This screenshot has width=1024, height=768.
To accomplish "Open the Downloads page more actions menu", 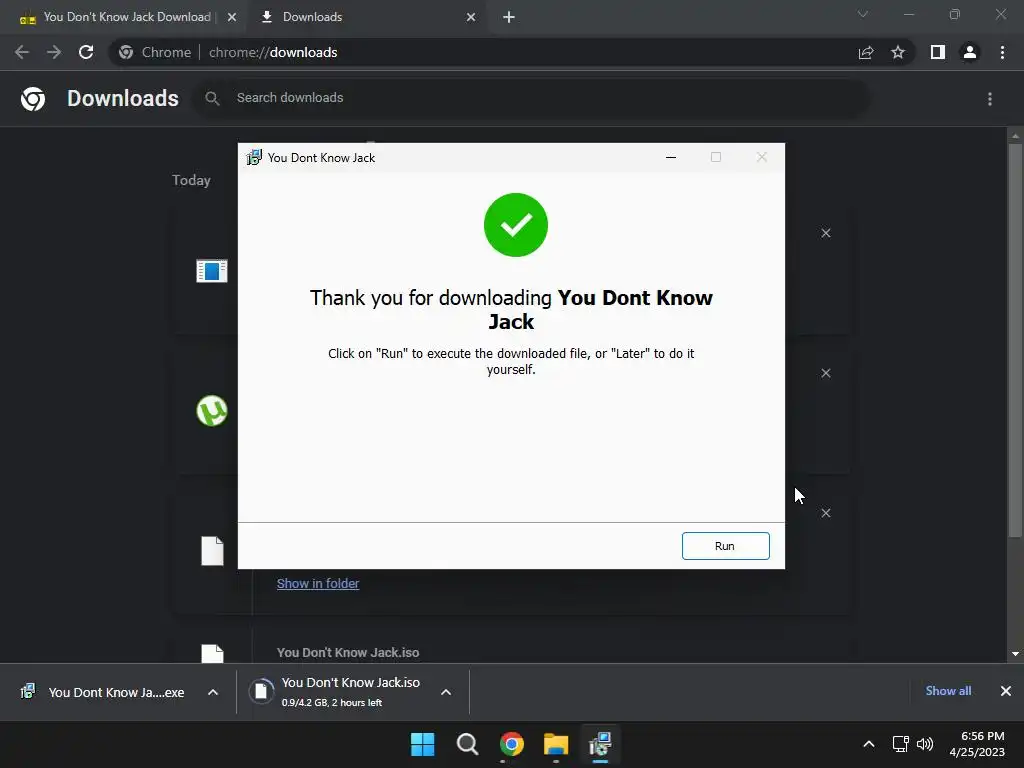I will click(990, 99).
